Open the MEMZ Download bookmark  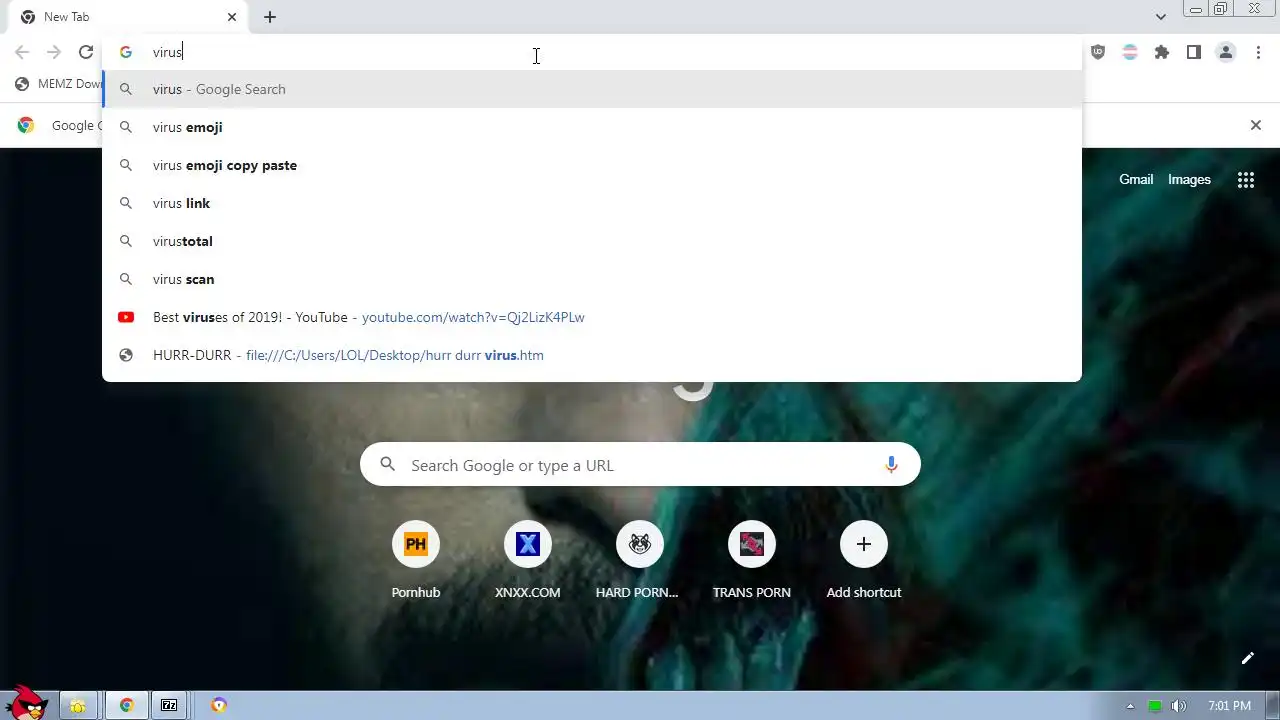[x=59, y=84]
